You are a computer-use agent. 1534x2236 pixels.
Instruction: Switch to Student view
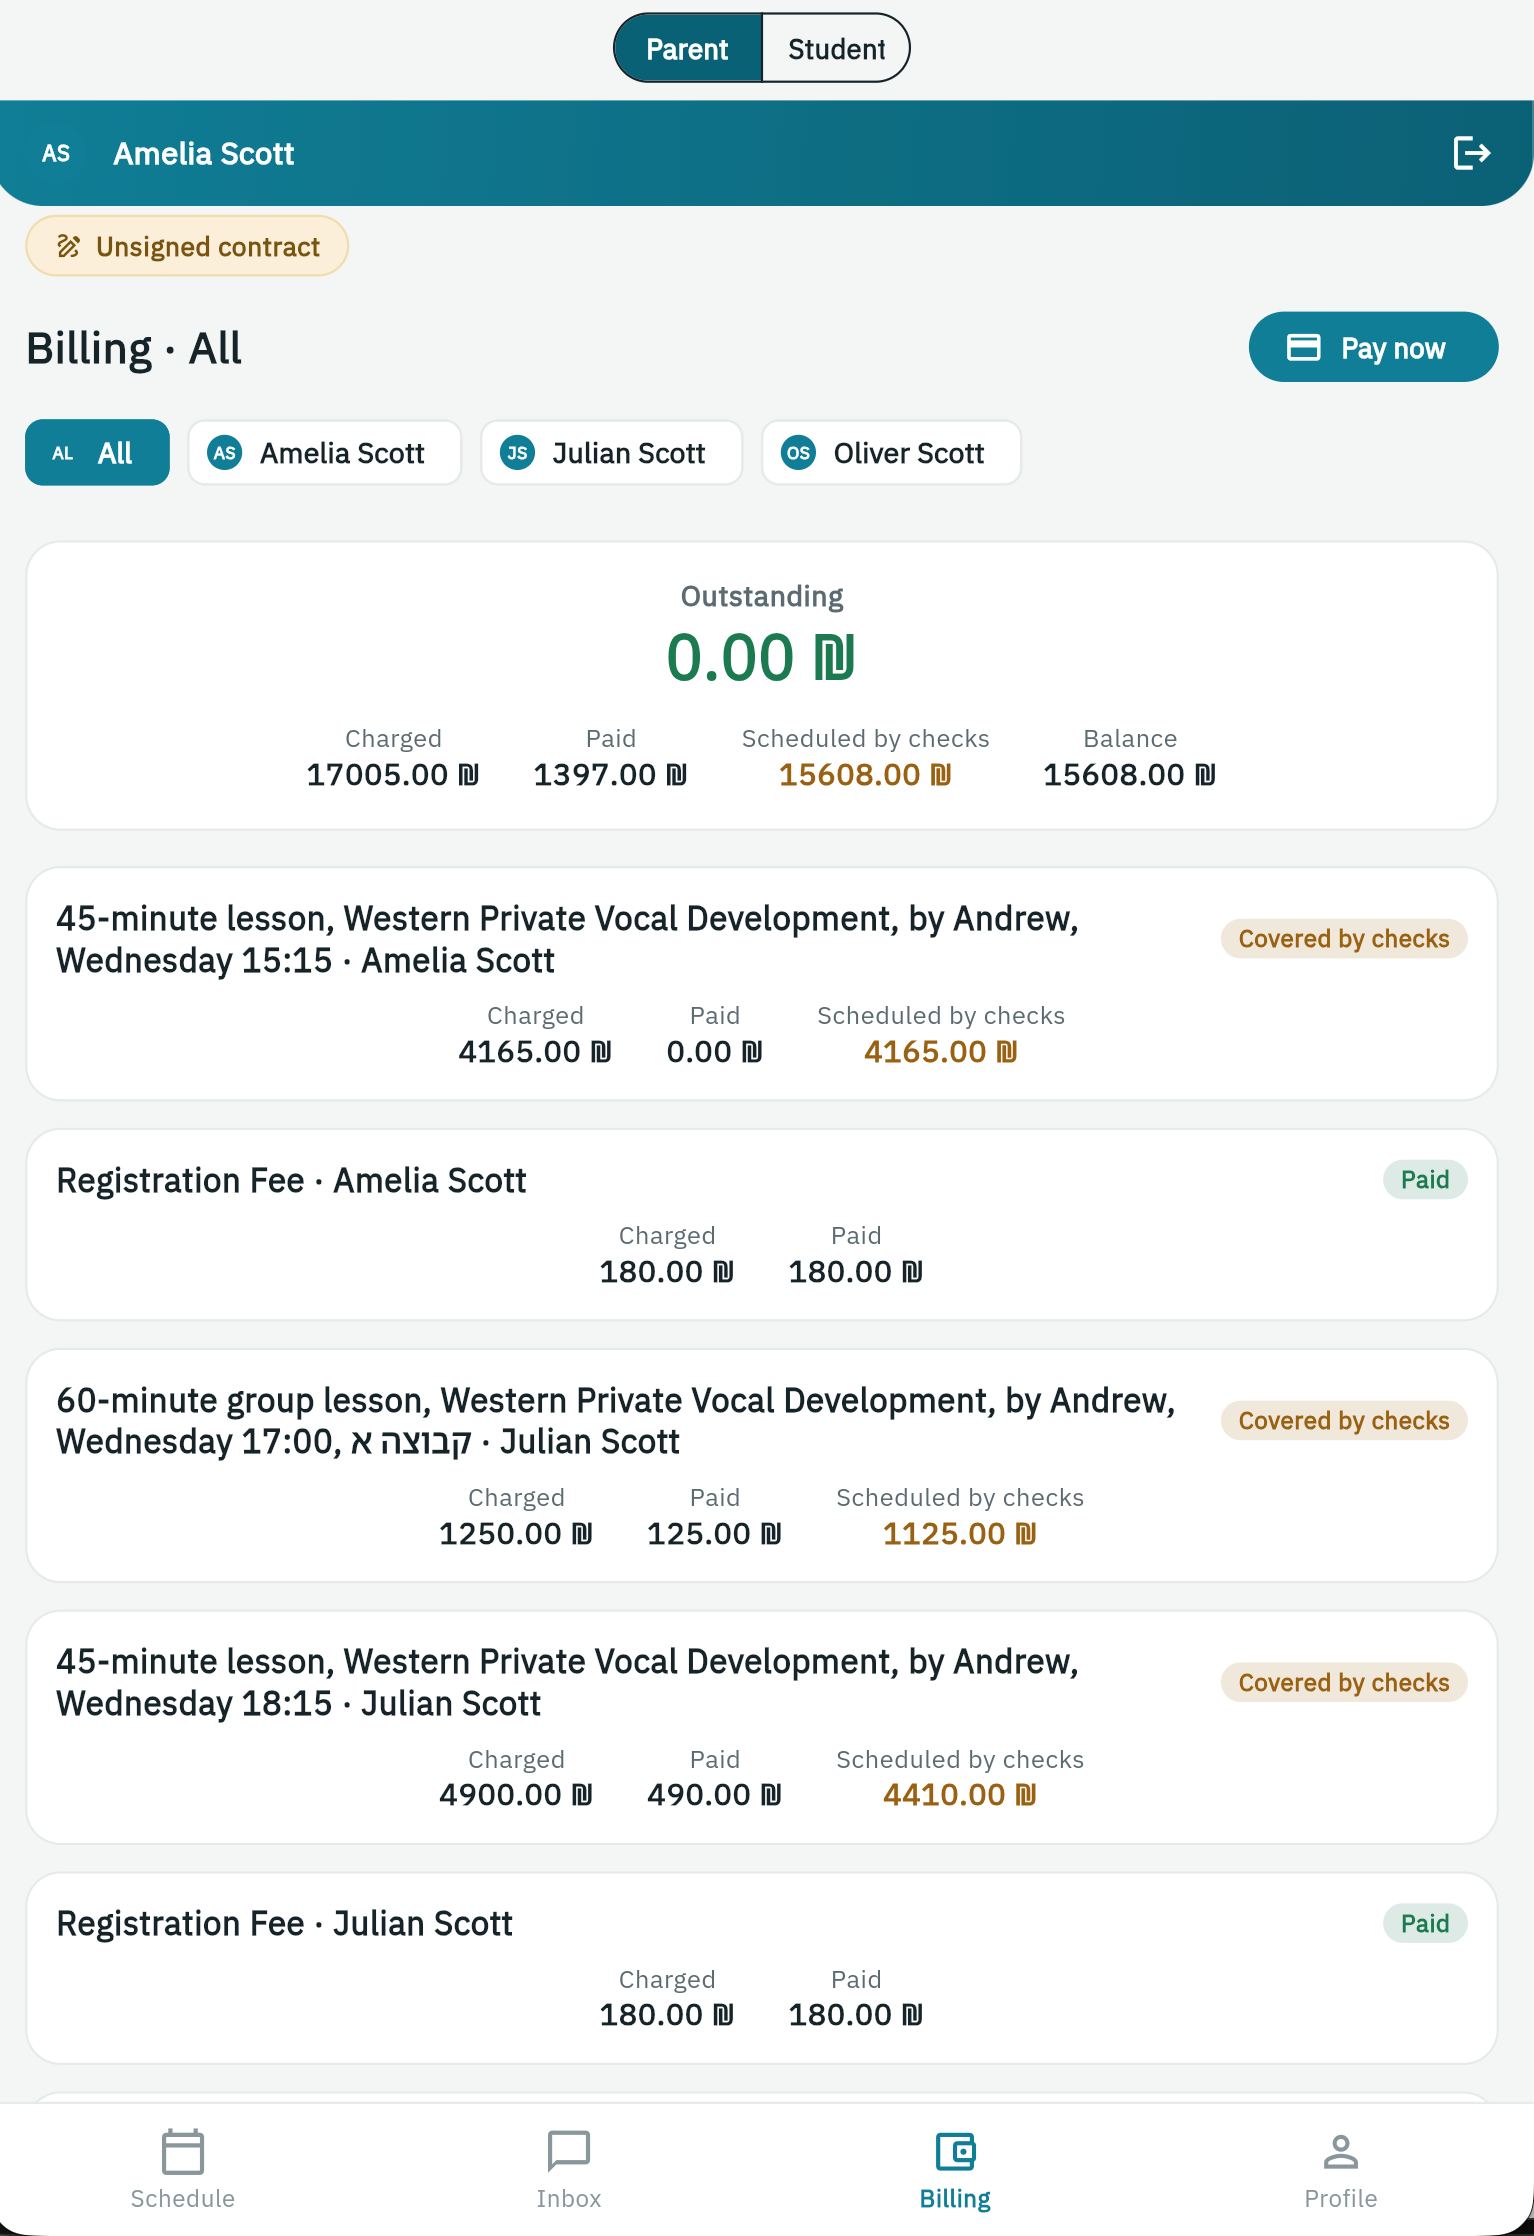[836, 48]
